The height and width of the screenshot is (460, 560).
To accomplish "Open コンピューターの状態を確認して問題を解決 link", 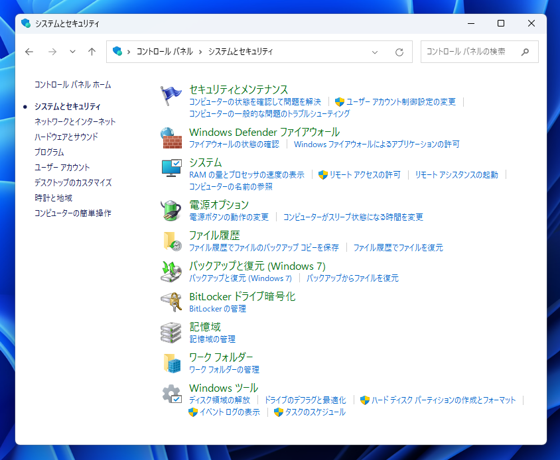I will coord(255,102).
